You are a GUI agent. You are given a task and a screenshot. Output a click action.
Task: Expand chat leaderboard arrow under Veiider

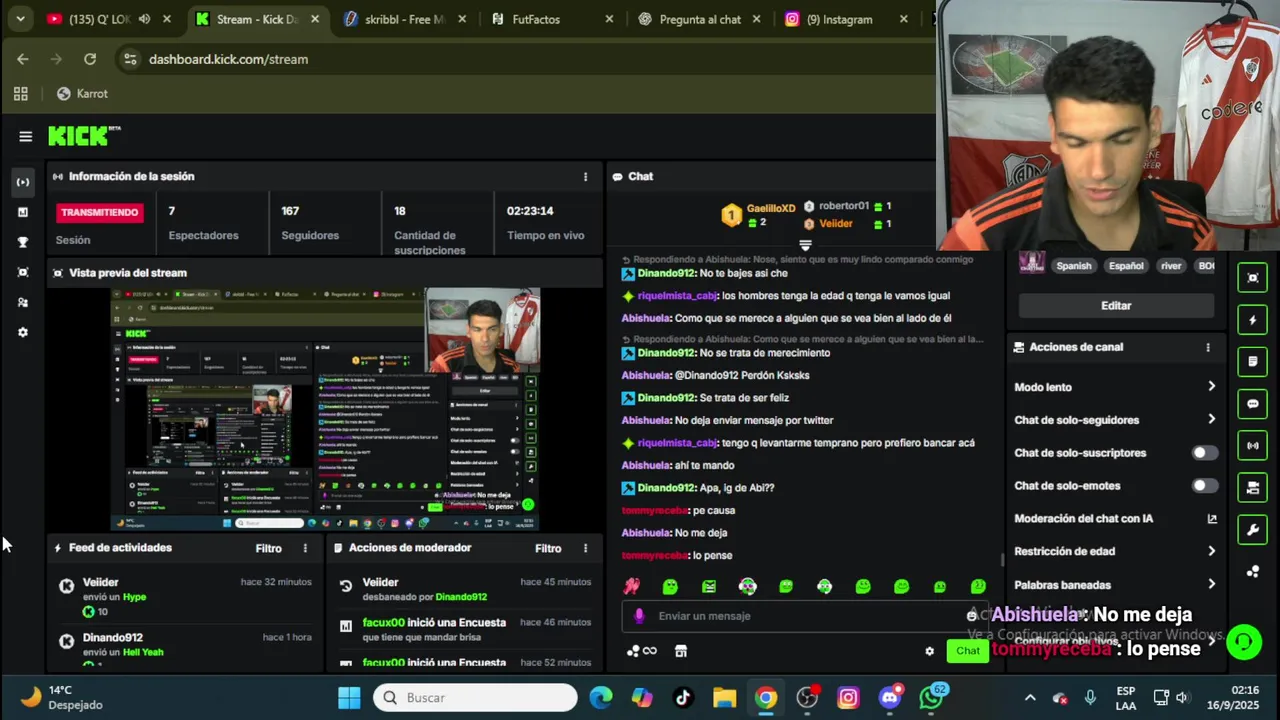point(805,245)
